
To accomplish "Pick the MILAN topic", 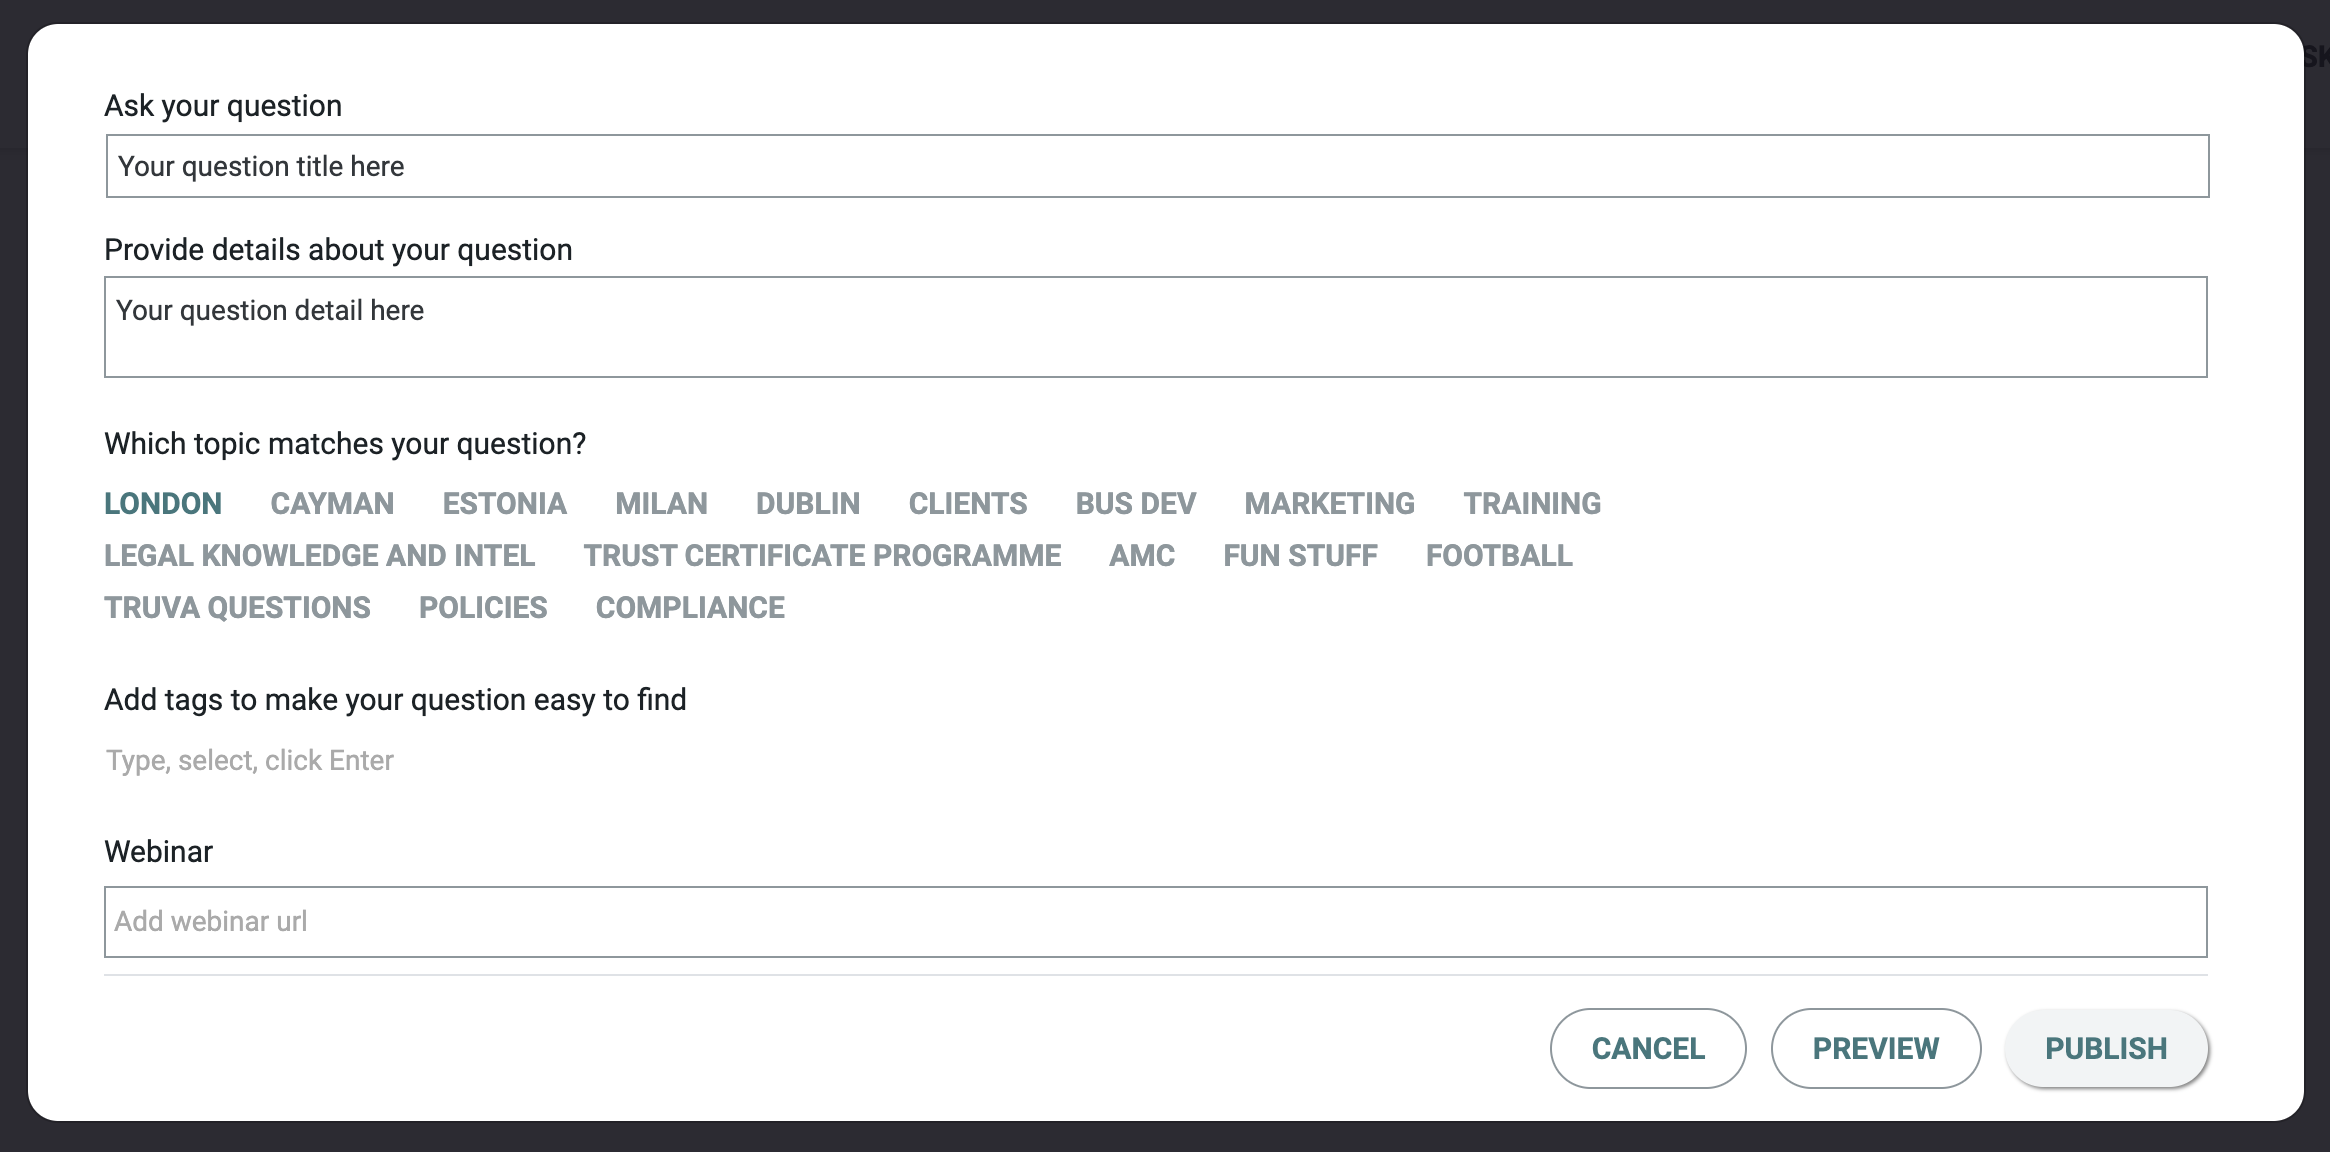I will pyautogui.click(x=661, y=503).
